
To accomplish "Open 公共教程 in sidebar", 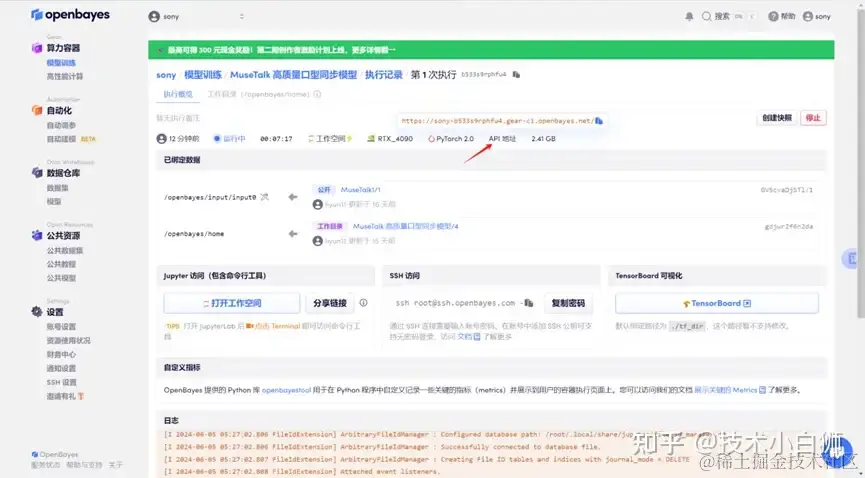I will (x=61, y=264).
